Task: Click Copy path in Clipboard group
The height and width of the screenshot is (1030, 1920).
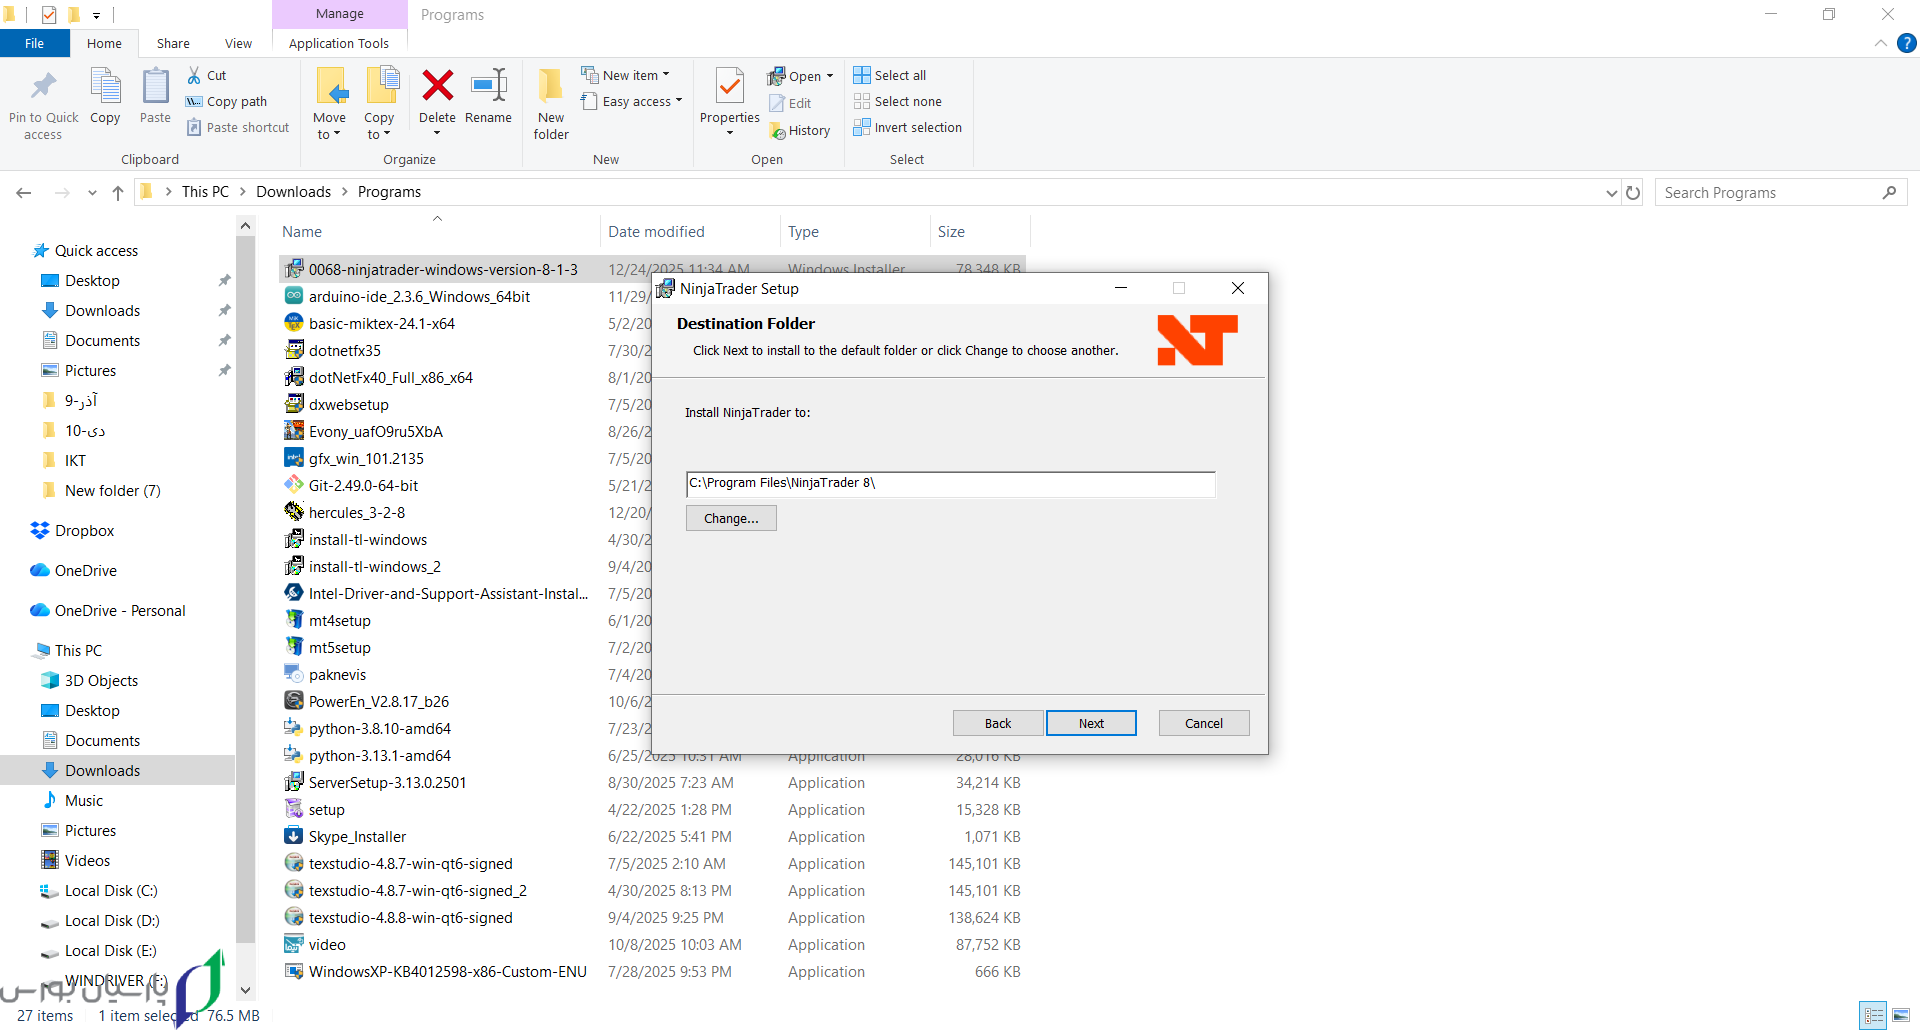Action: pyautogui.click(x=227, y=101)
